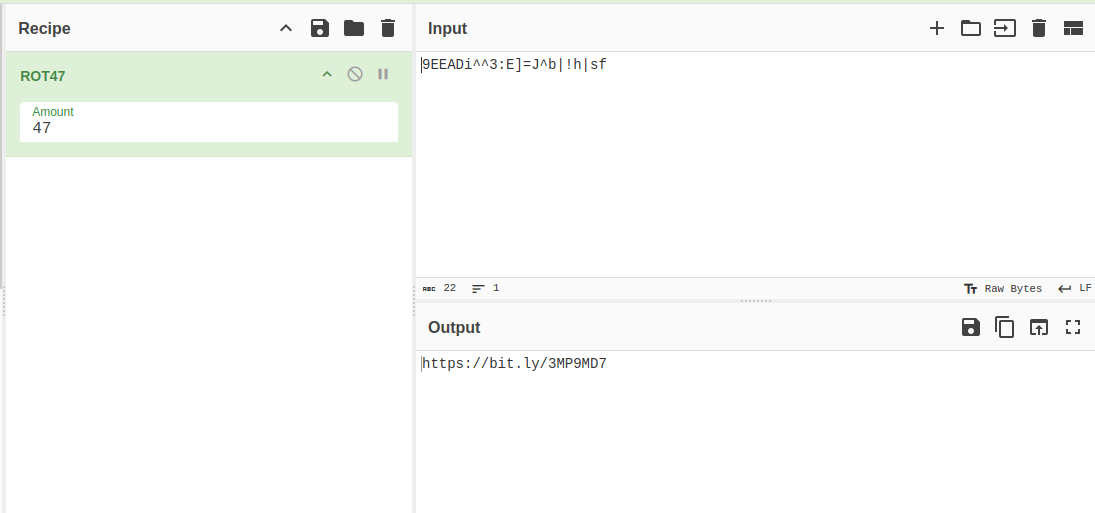Screen dimensions: 1095x513
Task: Toggle breakpoint on ROT47 operation
Action: point(383,74)
